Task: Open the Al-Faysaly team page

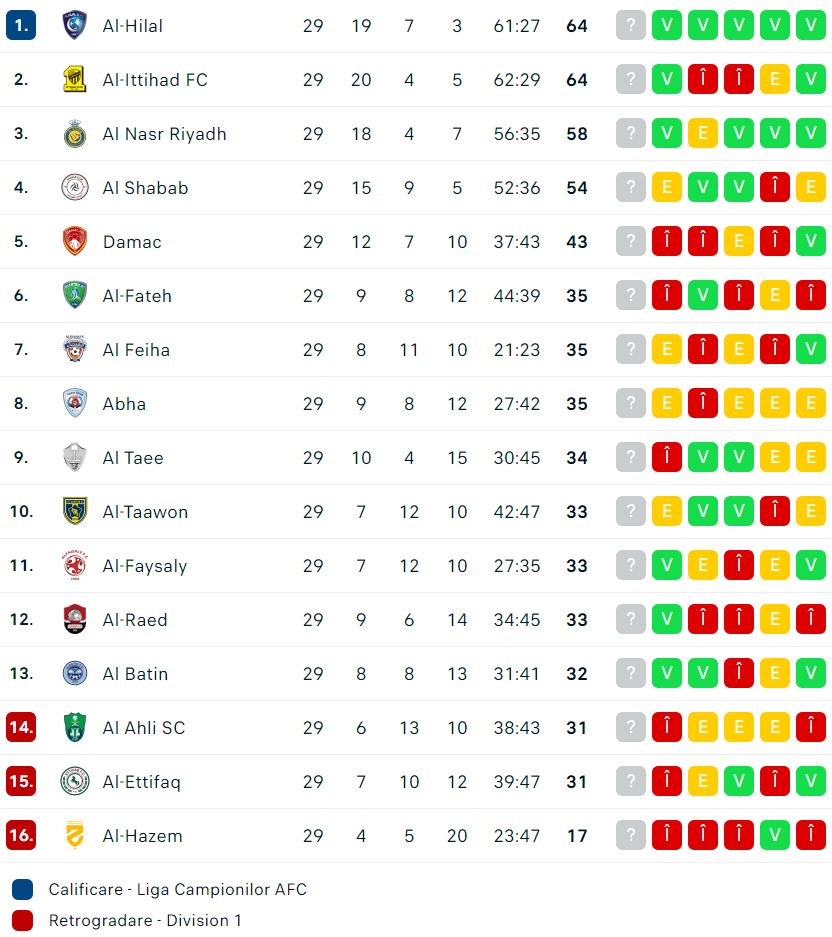Action: [x=145, y=566]
